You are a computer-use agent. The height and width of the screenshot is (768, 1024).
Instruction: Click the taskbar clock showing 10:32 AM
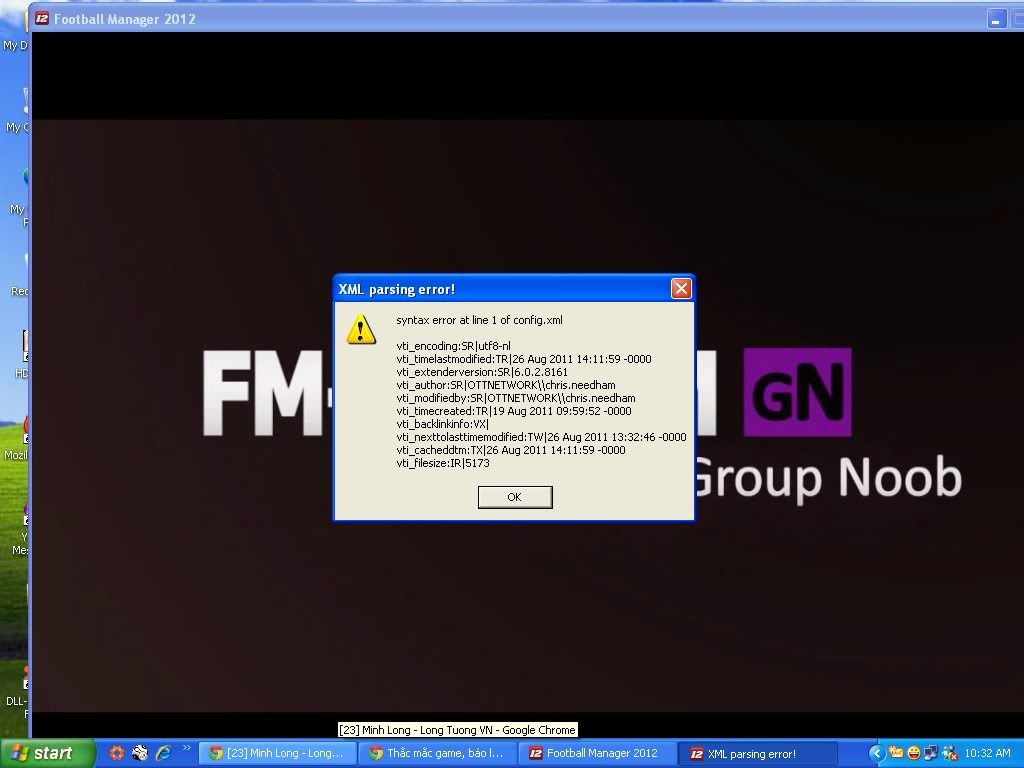coord(987,754)
